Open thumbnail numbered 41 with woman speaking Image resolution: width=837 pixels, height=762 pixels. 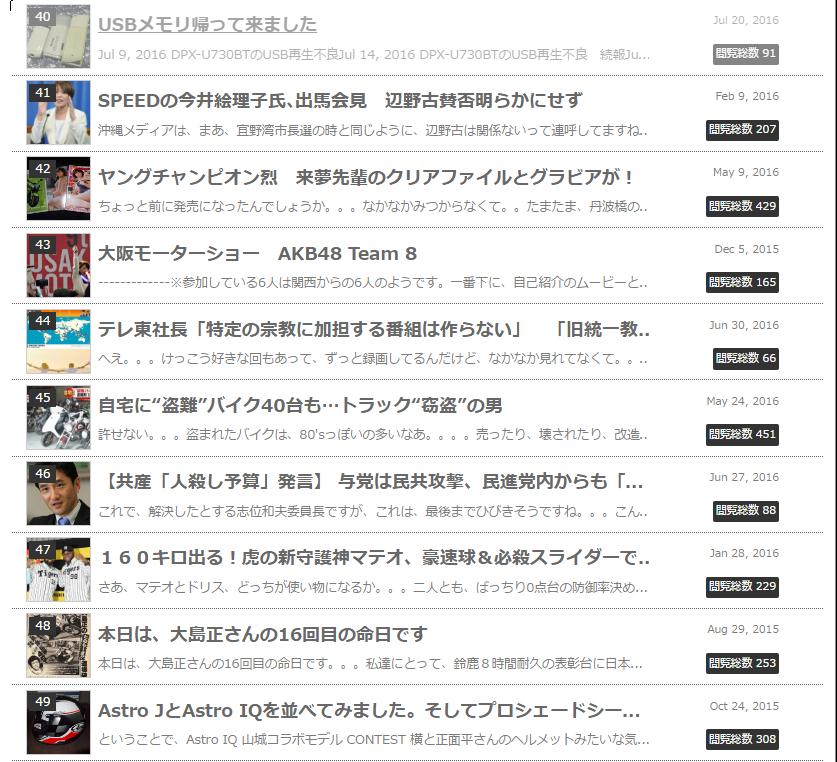click(x=58, y=113)
